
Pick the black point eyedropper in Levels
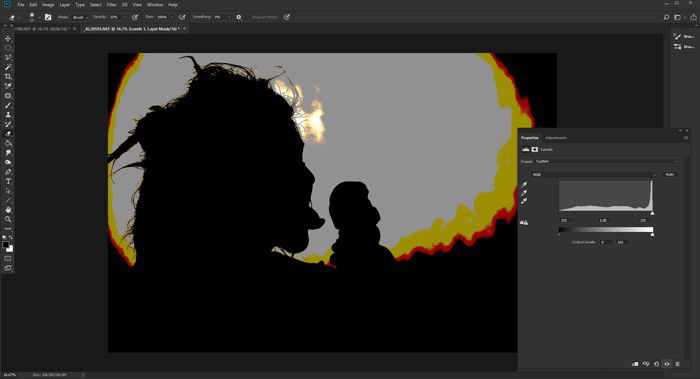525,184
